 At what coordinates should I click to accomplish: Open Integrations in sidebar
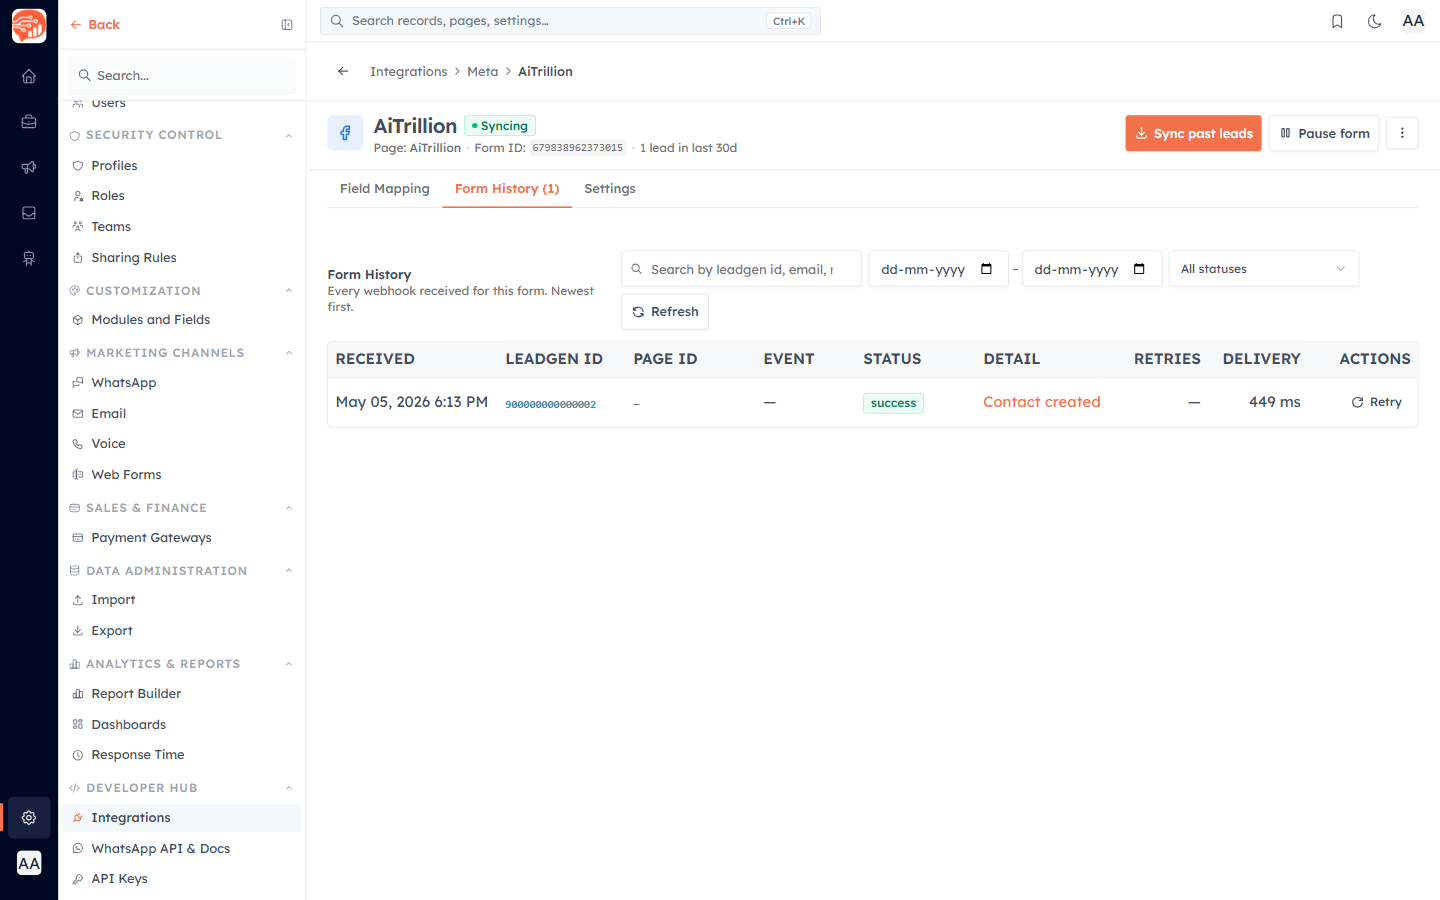[181, 818]
